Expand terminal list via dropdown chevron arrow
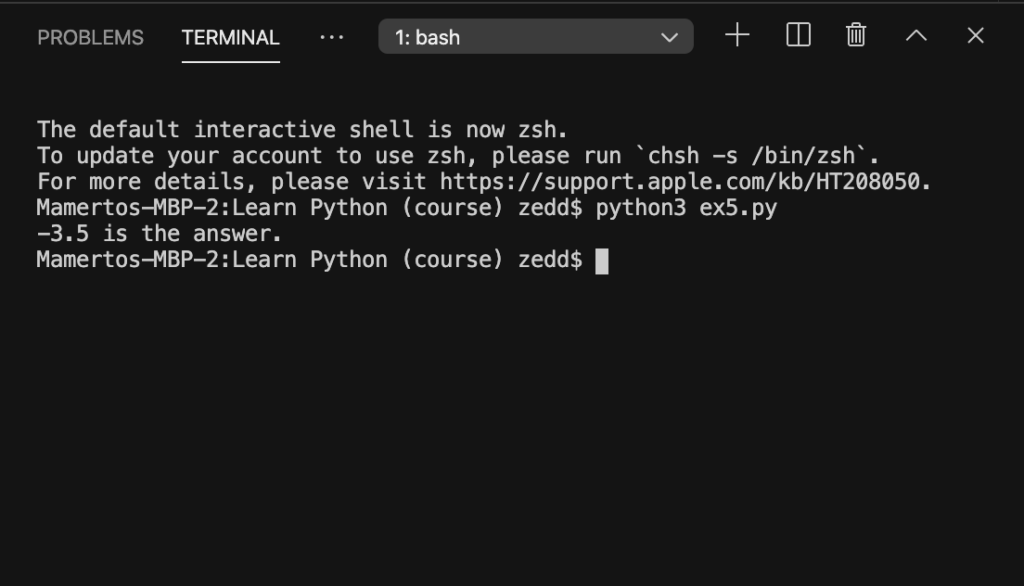The width and height of the screenshot is (1024, 586). 669,37
